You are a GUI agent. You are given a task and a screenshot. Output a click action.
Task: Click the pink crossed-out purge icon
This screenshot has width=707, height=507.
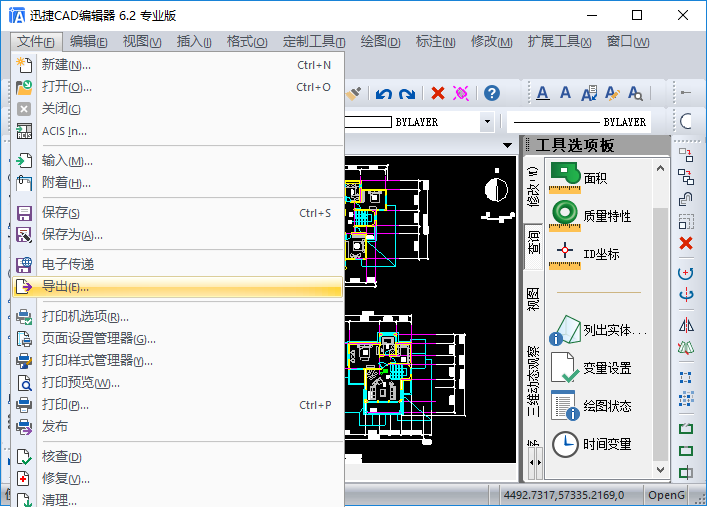(x=461, y=93)
